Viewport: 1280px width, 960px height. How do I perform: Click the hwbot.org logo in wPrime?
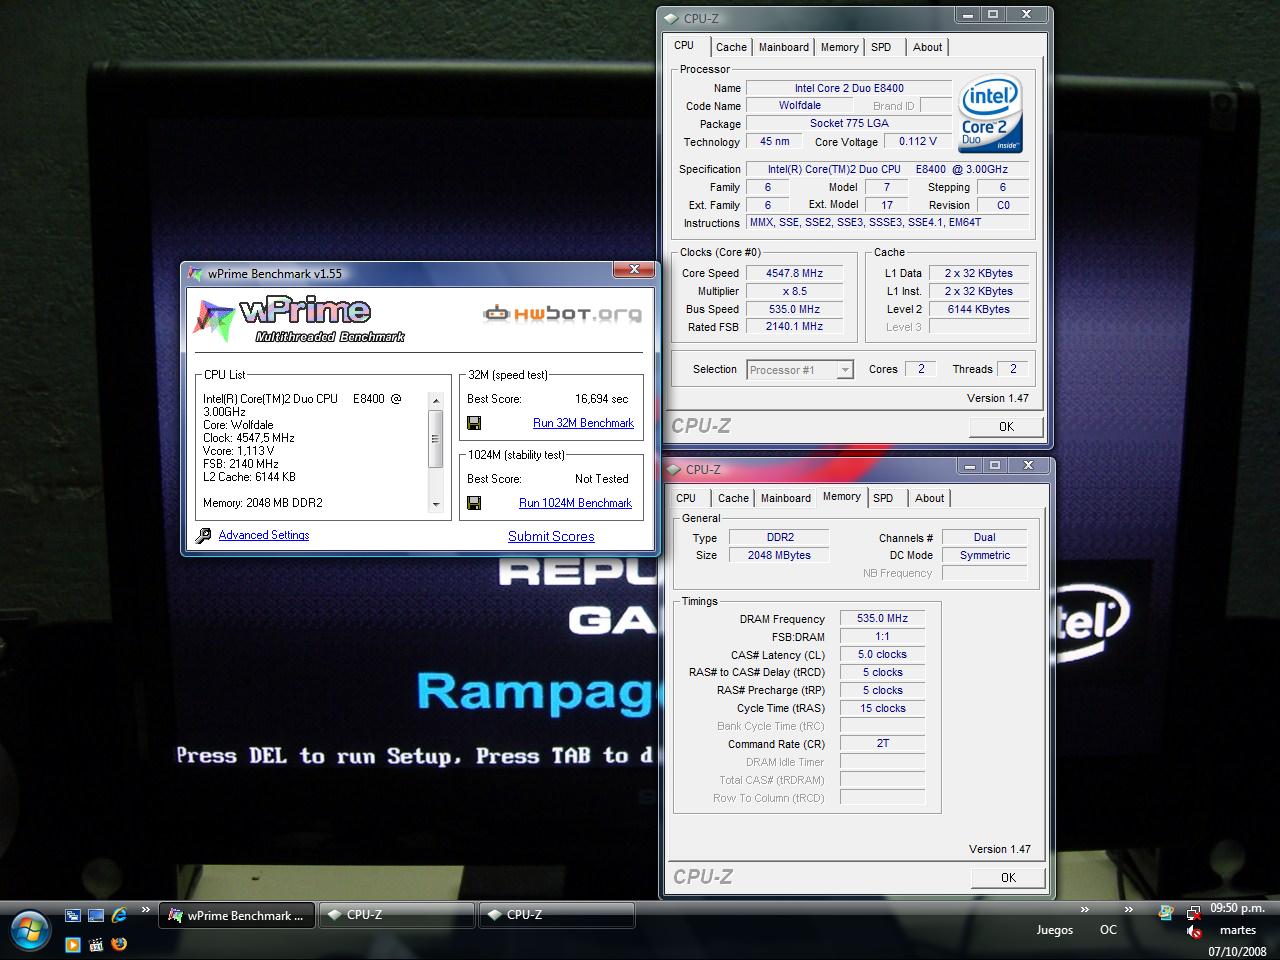click(x=562, y=314)
